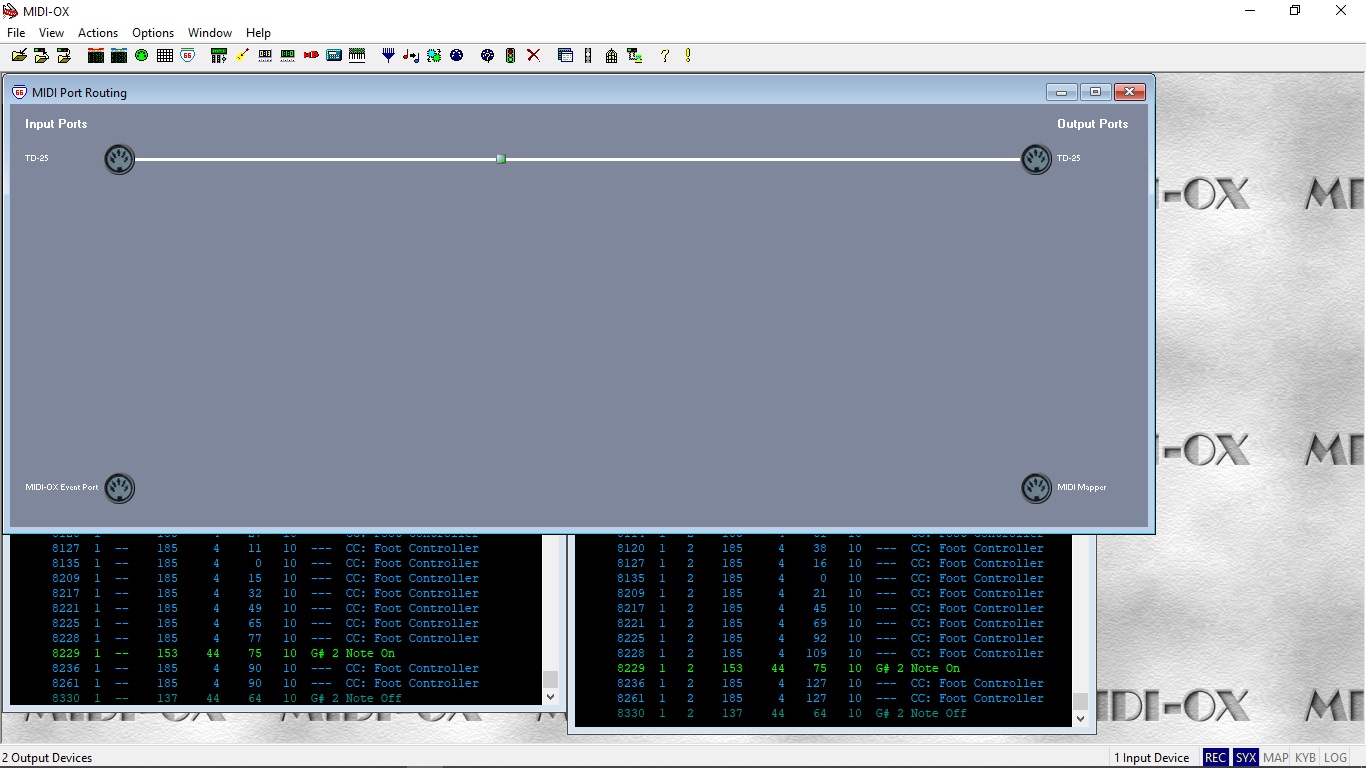Maximize the MIDI Port Routing window
1366x768 pixels.
point(1095,92)
